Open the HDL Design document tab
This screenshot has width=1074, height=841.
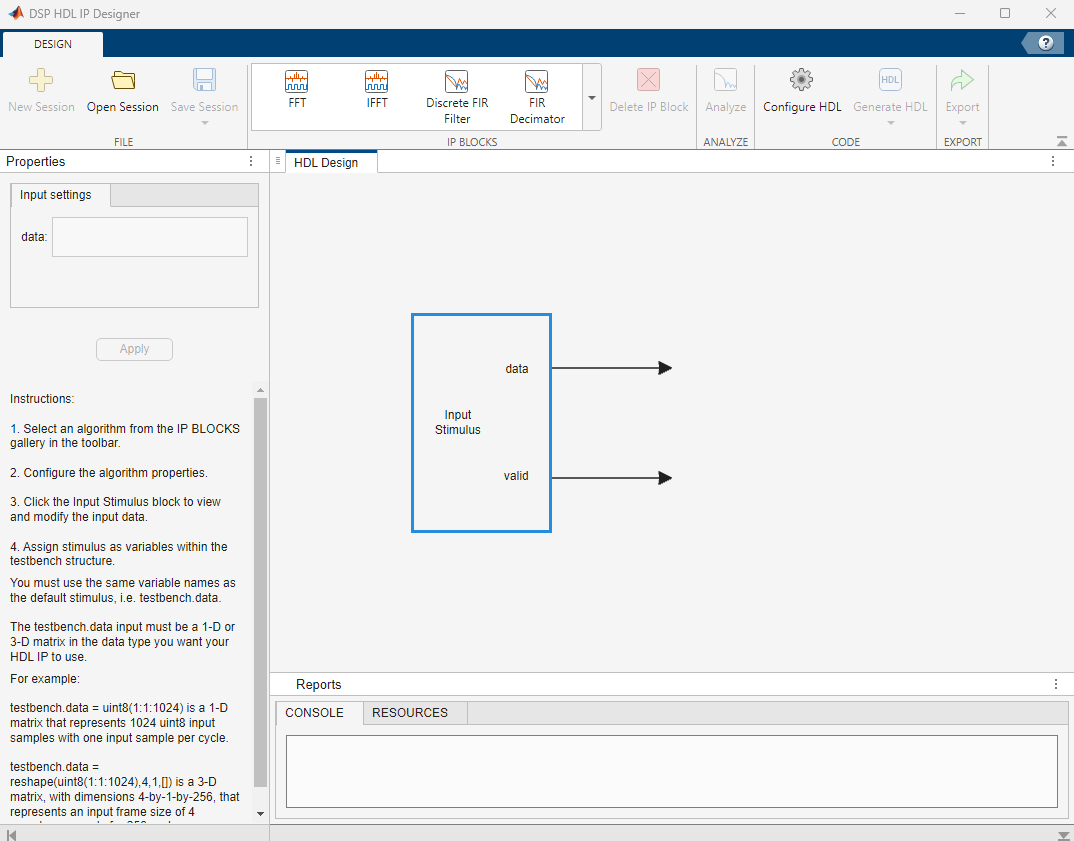(326, 162)
